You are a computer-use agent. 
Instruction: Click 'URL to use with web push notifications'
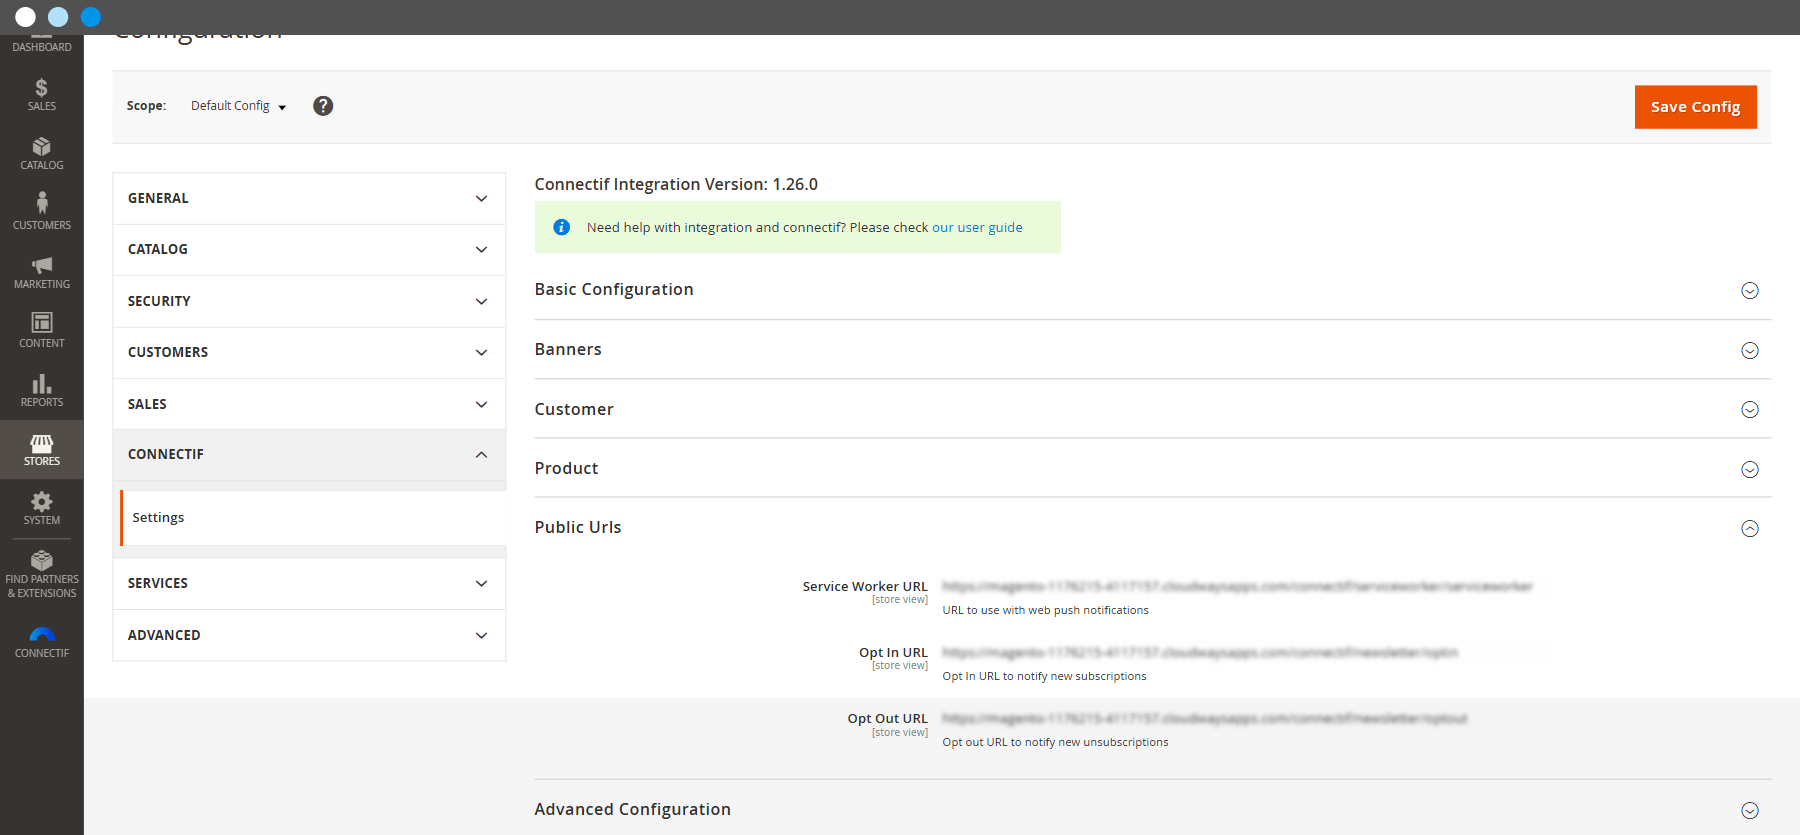1045,610
